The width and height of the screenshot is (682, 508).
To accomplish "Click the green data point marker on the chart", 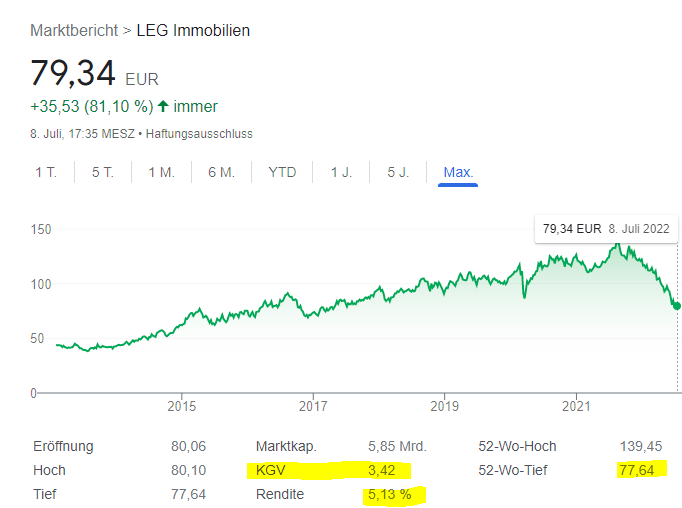I will [x=677, y=305].
